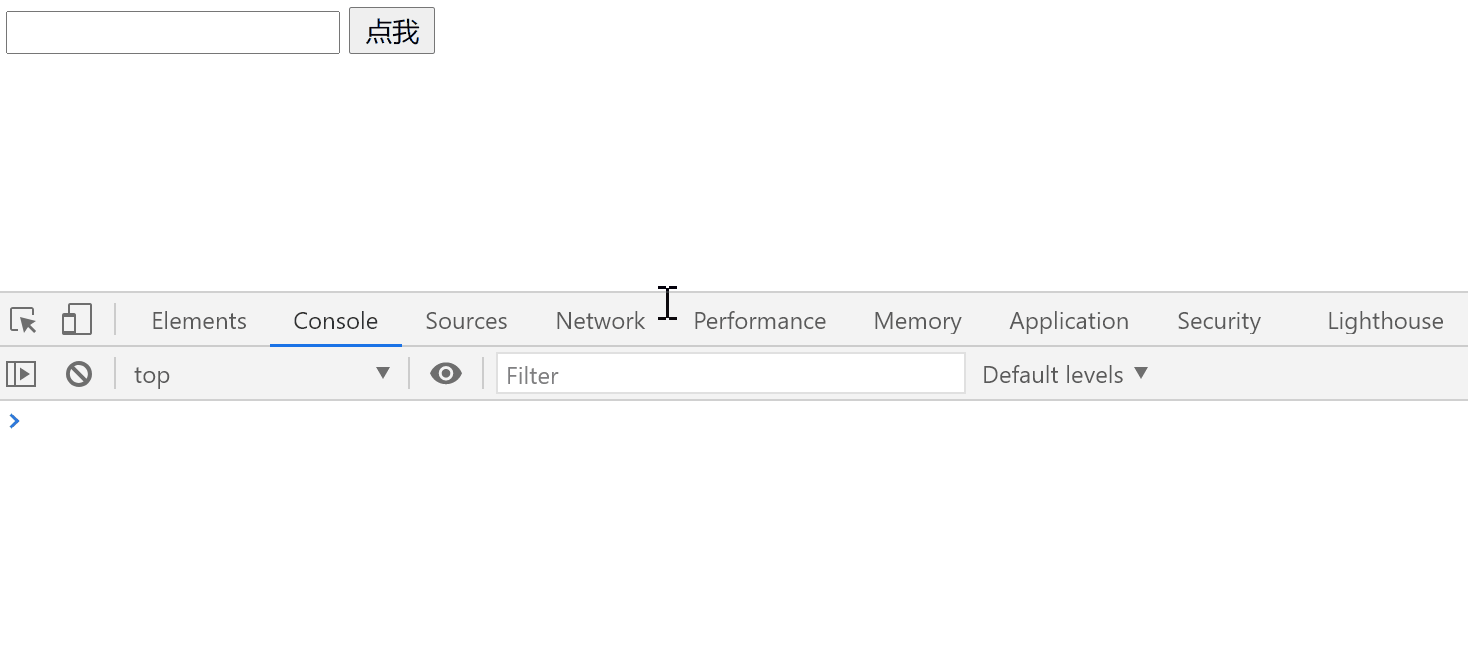
Task: Switch to the Elements tab
Action: tap(199, 321)
